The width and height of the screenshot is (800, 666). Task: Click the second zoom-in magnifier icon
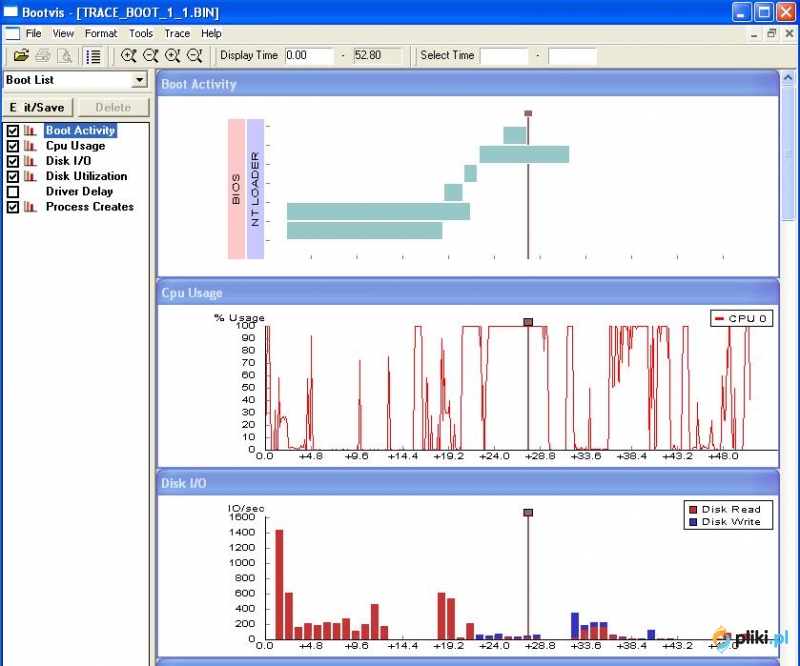click(172, 55)
